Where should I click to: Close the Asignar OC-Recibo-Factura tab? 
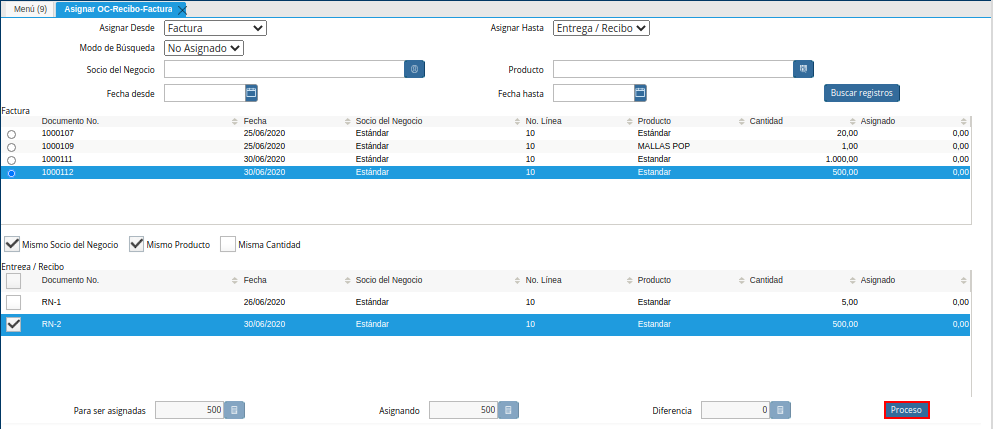click(x=182, y=9)
